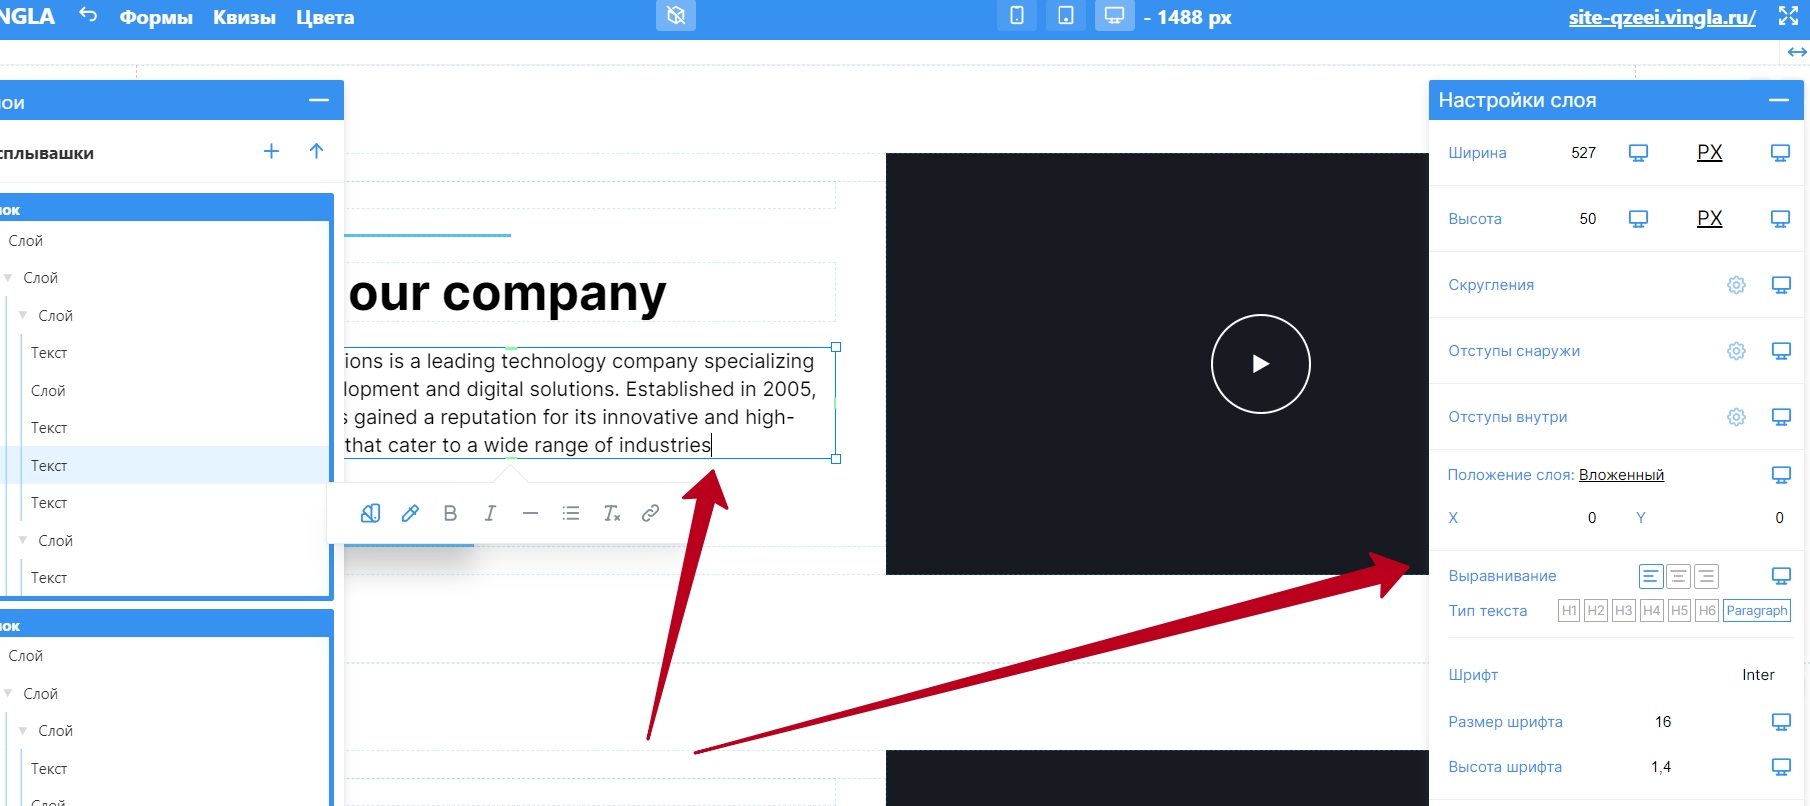The width and height of the screenshot is (1810, 806).
Task: Open site-qzeei.vingla.ru link
Action: click(1662, 17)
